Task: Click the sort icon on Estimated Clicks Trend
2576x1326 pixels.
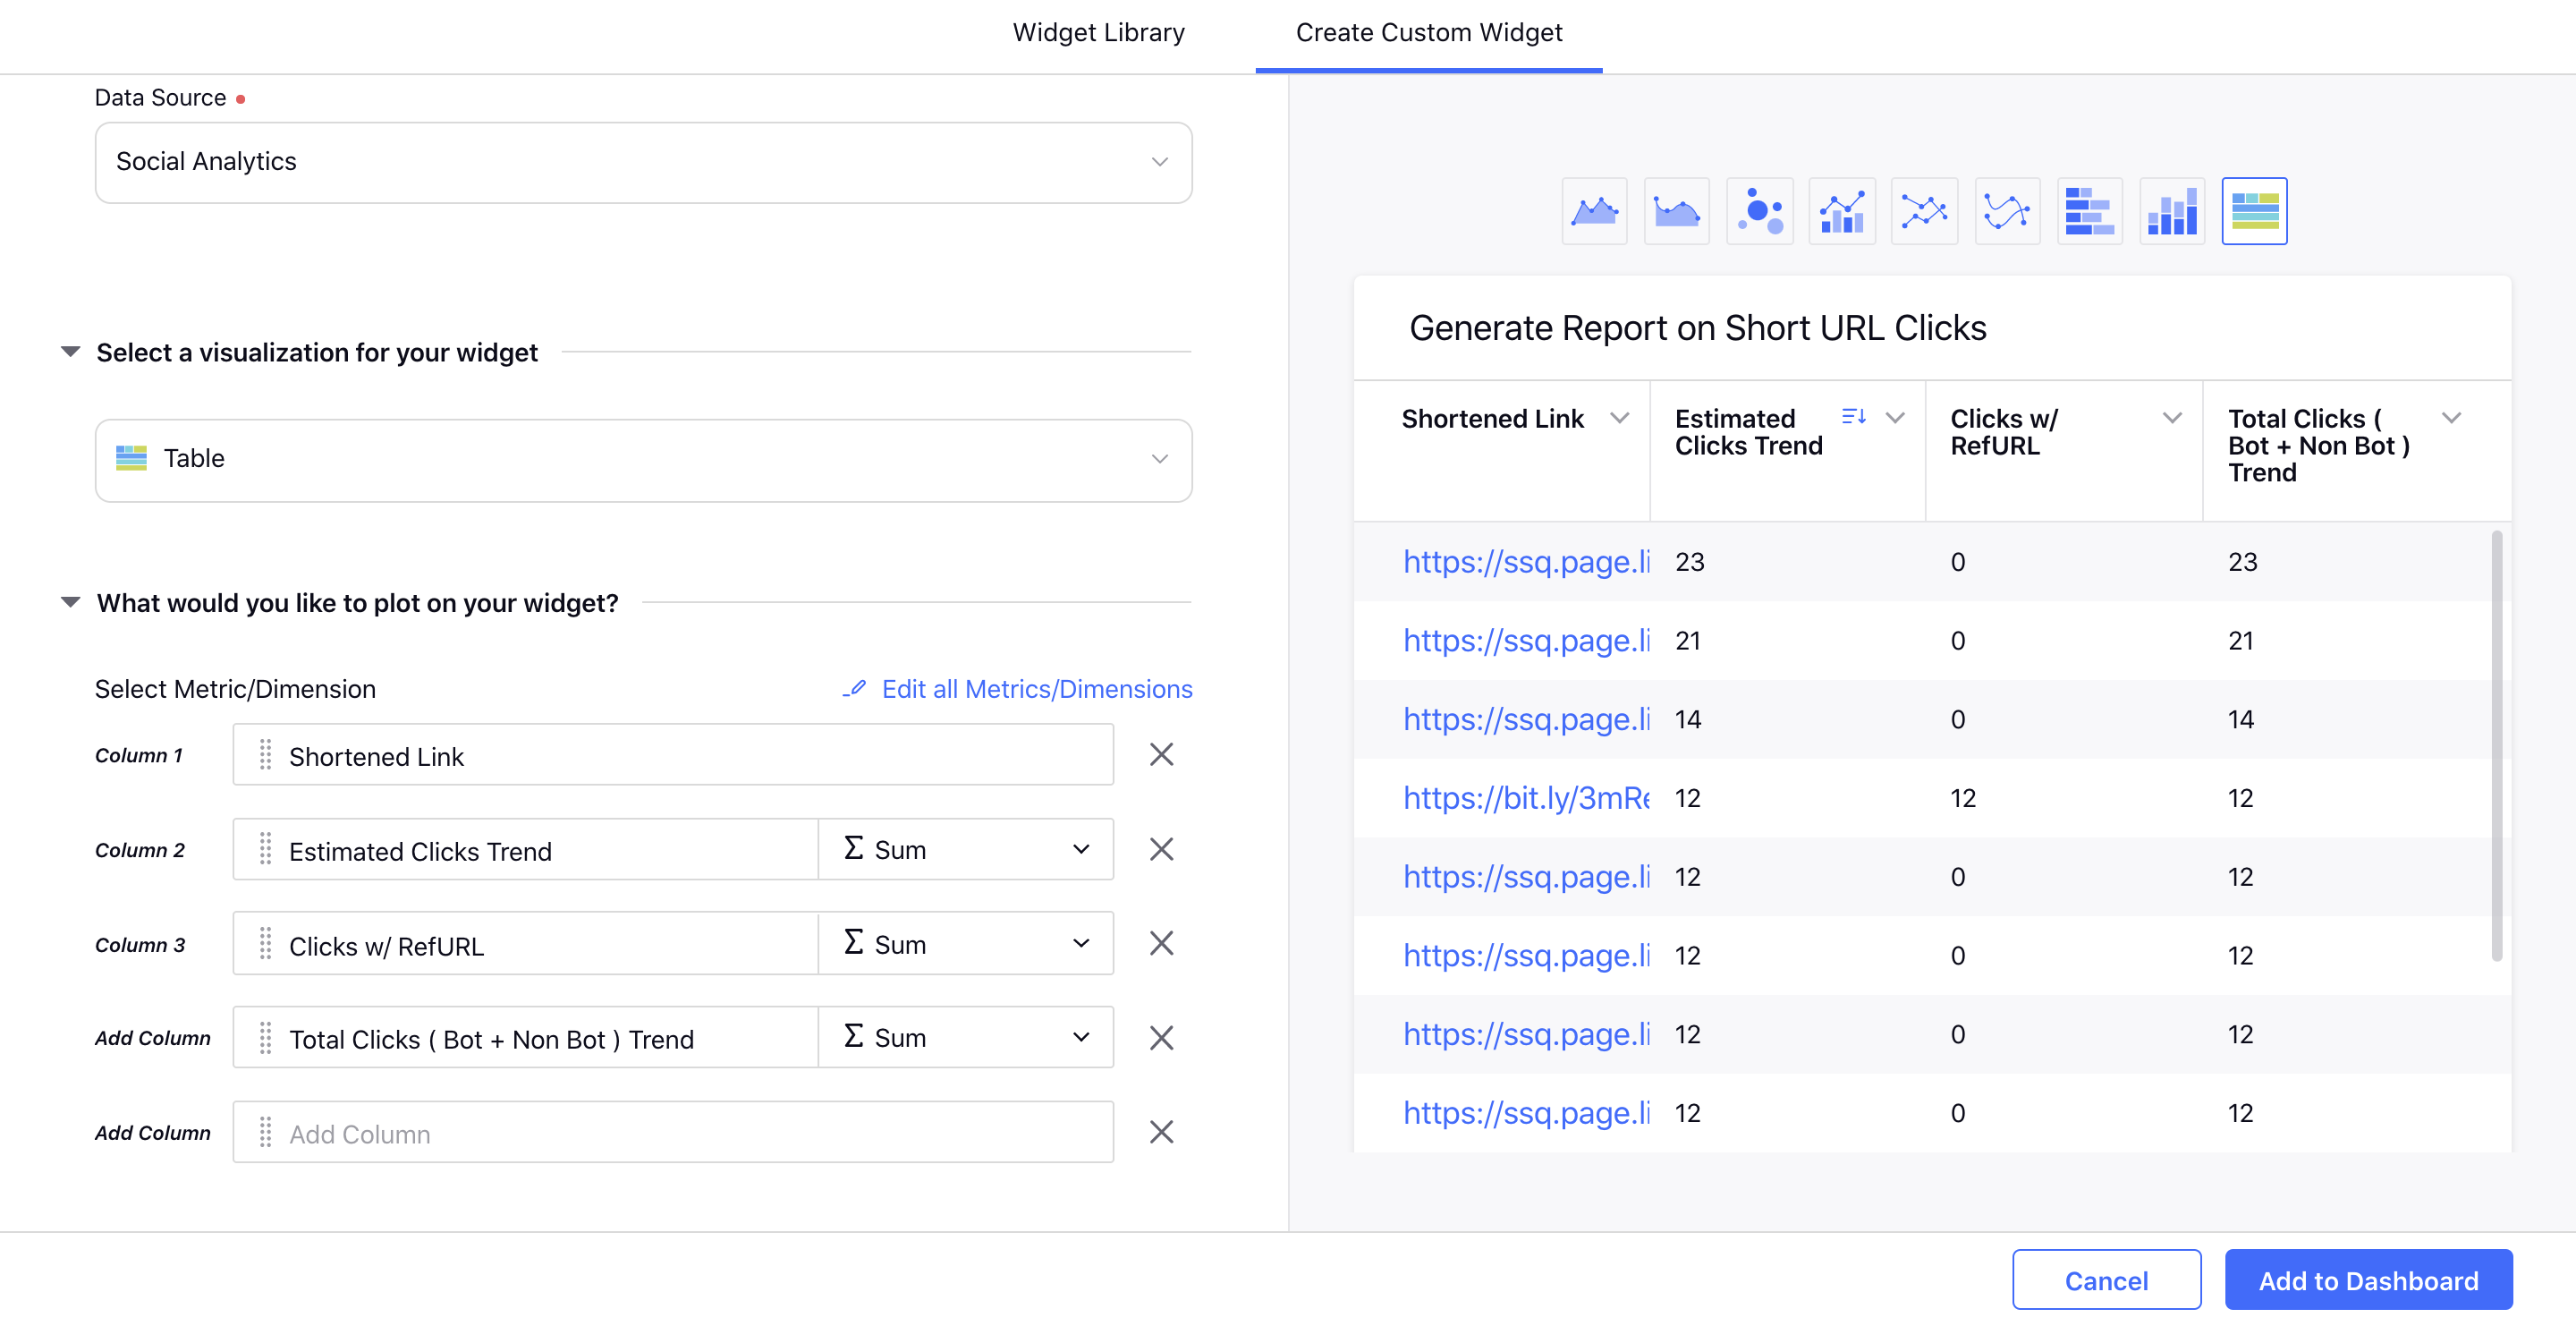Action: pos(1853,417)
